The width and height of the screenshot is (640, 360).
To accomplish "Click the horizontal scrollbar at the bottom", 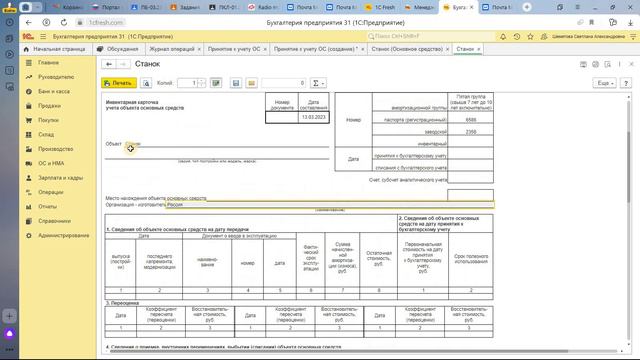I will coord(339,351).
